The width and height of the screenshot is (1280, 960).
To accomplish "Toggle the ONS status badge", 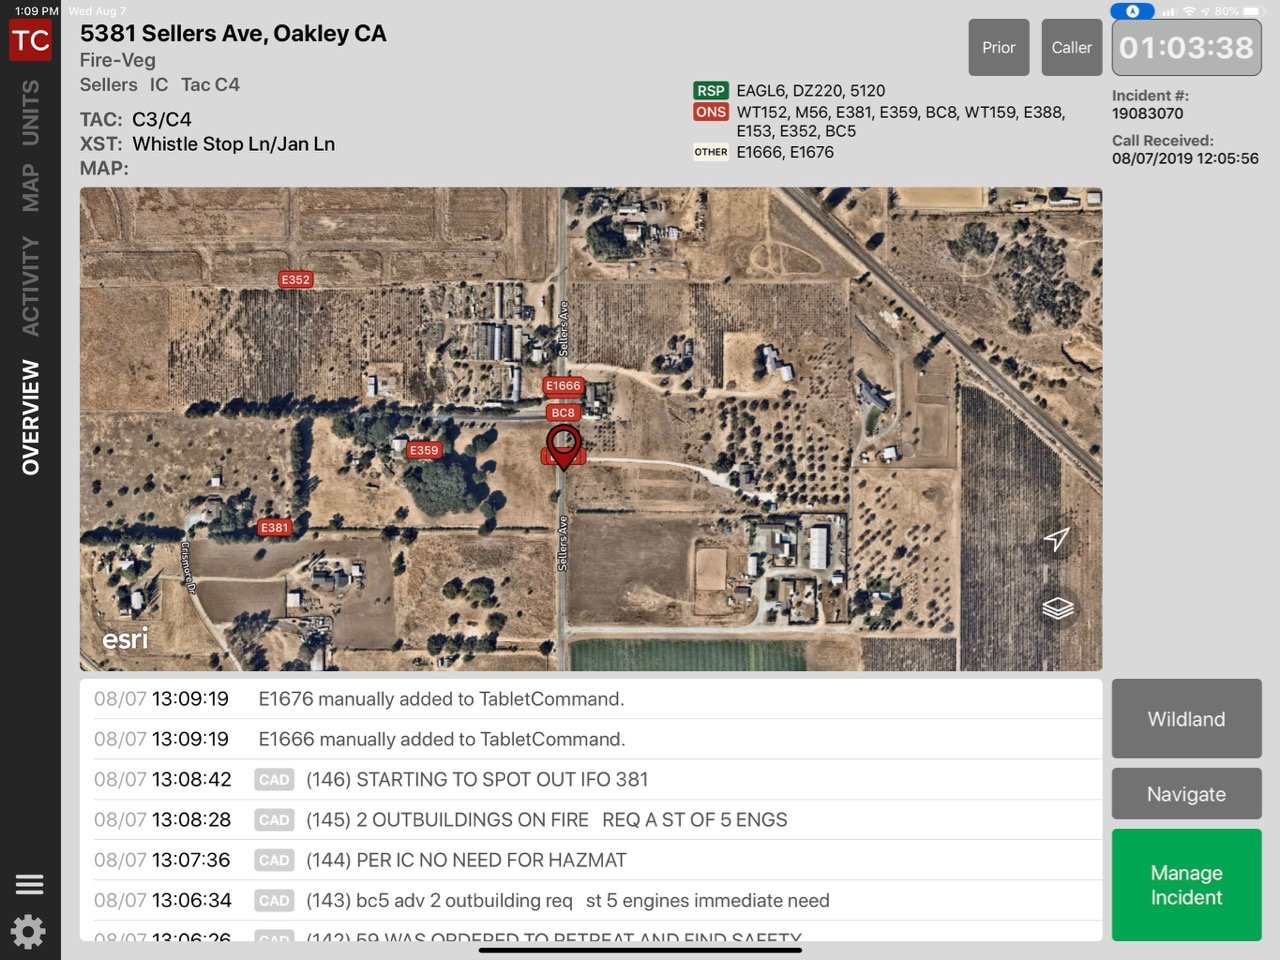I will [x=710, y=112].
